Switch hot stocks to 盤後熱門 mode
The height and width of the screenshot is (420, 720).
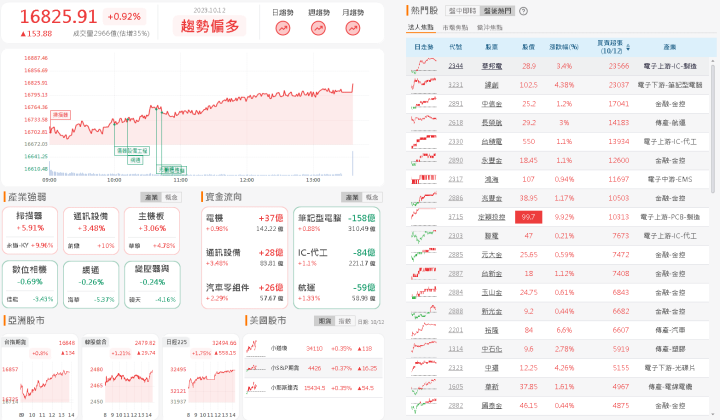click(497, 11)
